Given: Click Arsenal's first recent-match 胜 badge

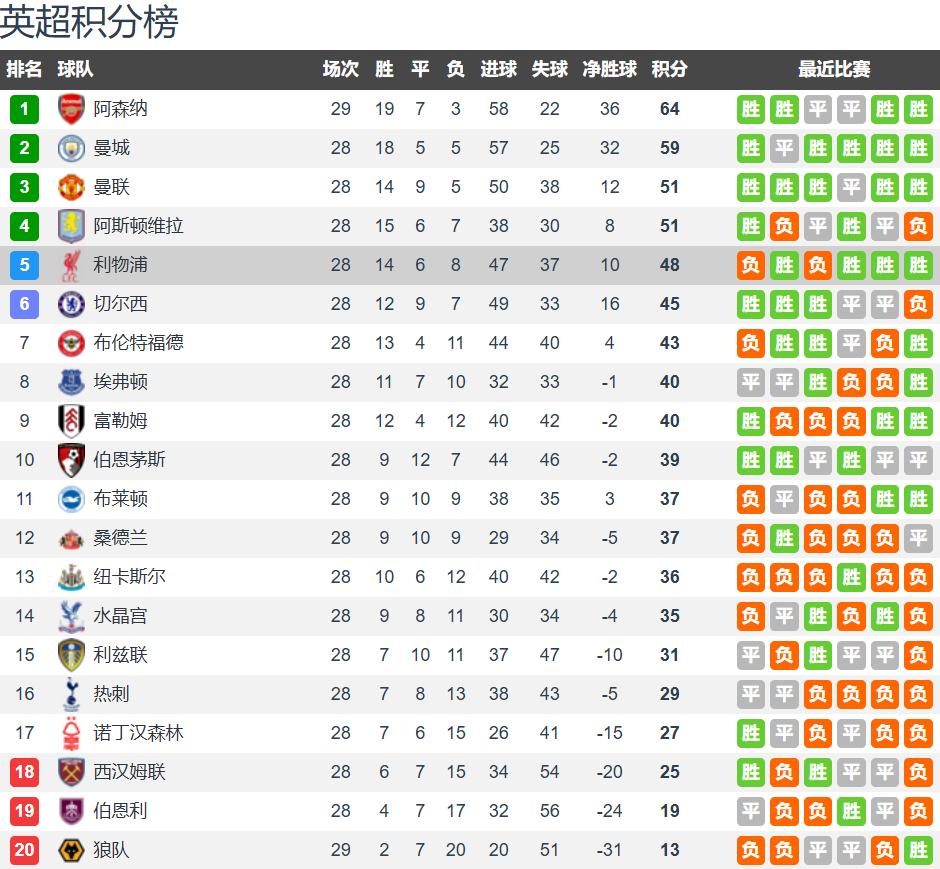Looking at the screenshot, I should click(x=751, y=109).
